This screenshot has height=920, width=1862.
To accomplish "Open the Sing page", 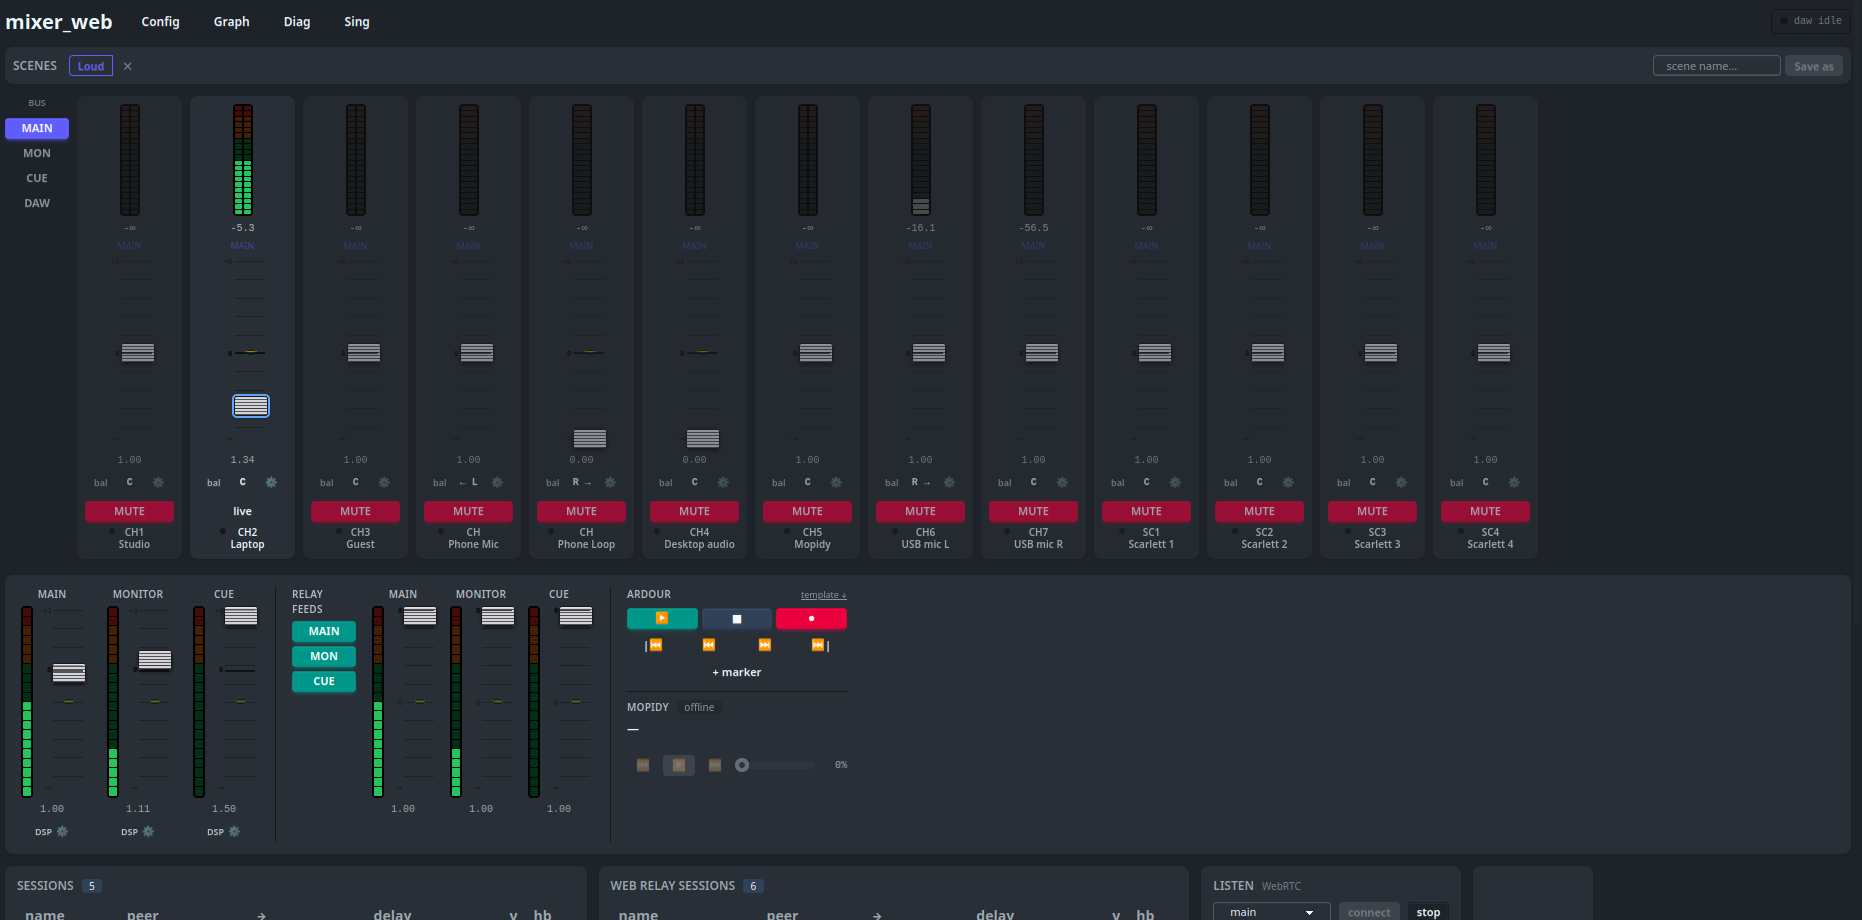I will 357,22.
